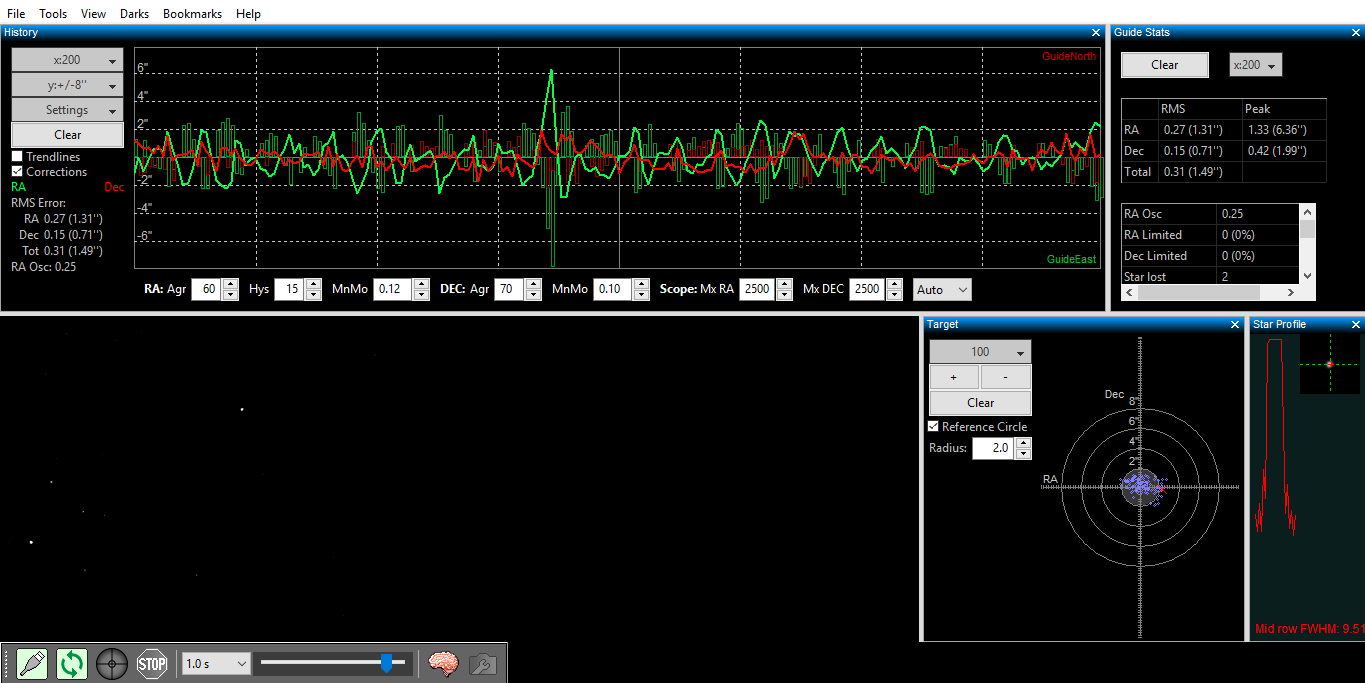The height and width of the screenshot is (683, 1365).
Task: Click the RA Agr value field
Action: click(205, 289)
